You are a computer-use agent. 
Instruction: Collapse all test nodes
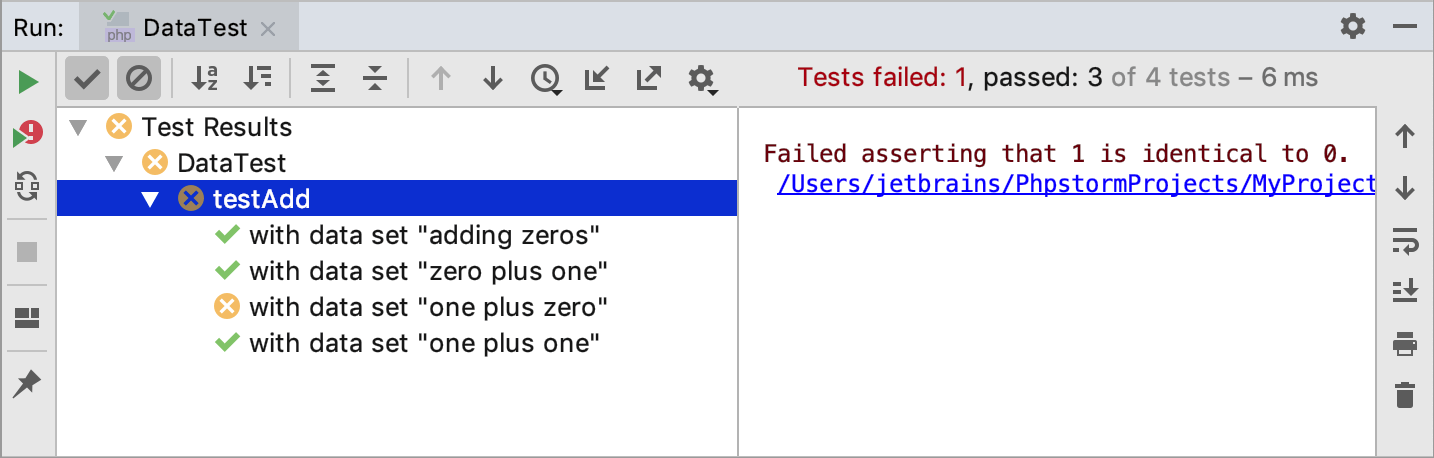click(375, 78)
